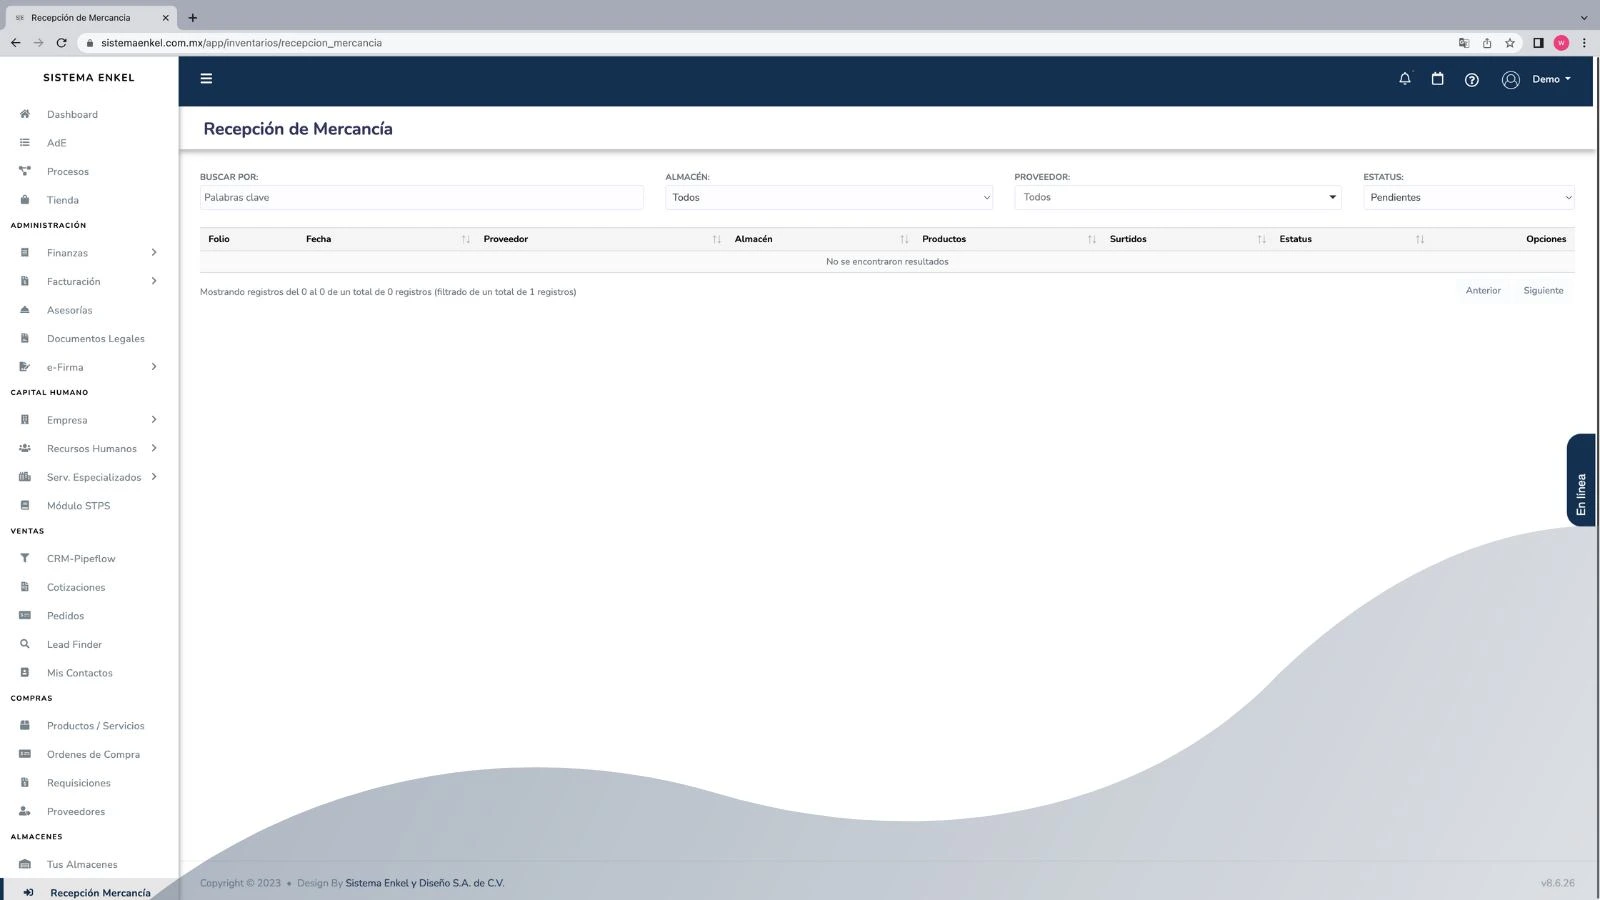Click the hamburger menu icon
The image size is (1600, 900).
(206, 79)
